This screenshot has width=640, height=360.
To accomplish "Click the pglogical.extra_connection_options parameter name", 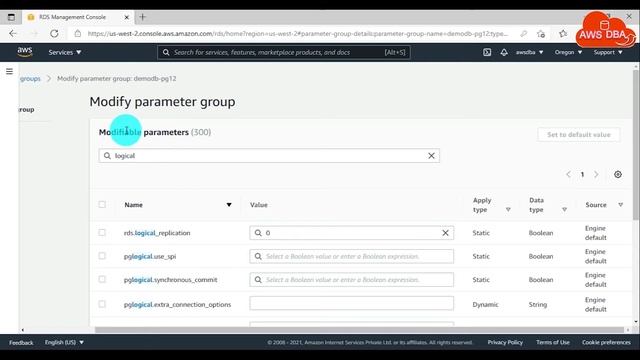I will coord(178,304).
